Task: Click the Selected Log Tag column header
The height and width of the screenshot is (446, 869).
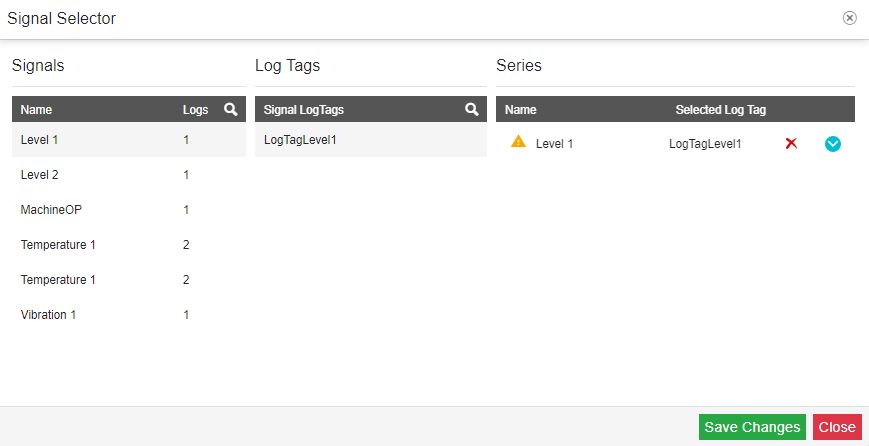Action: (720, 110)
